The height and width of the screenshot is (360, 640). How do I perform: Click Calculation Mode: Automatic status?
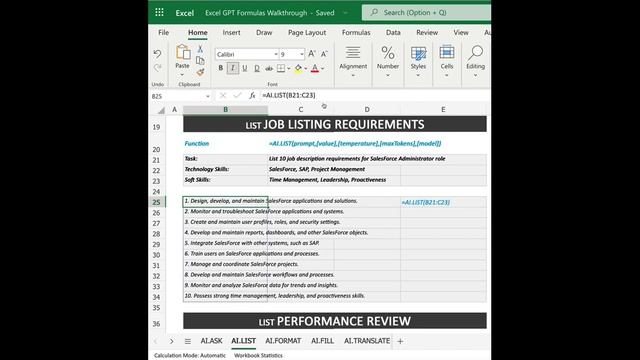pyautogui.click(x=190, y=356)
